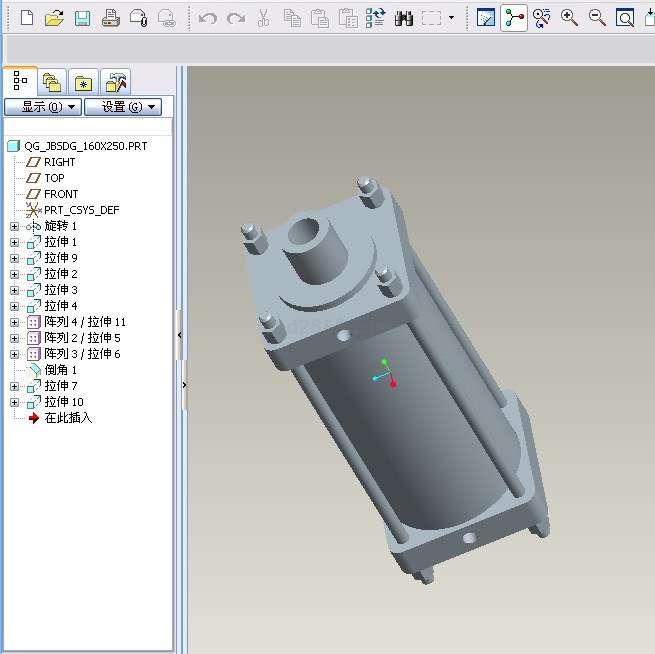
Task: Click the Zoom In magnifier icon
Action: coord(570,18)
